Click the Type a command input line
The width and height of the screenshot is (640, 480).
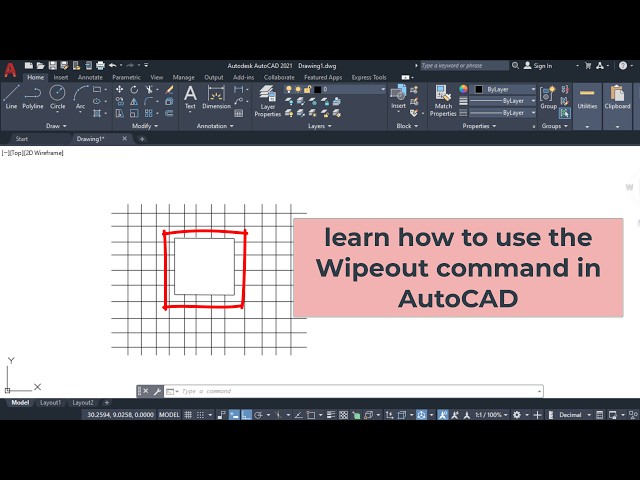353,391
